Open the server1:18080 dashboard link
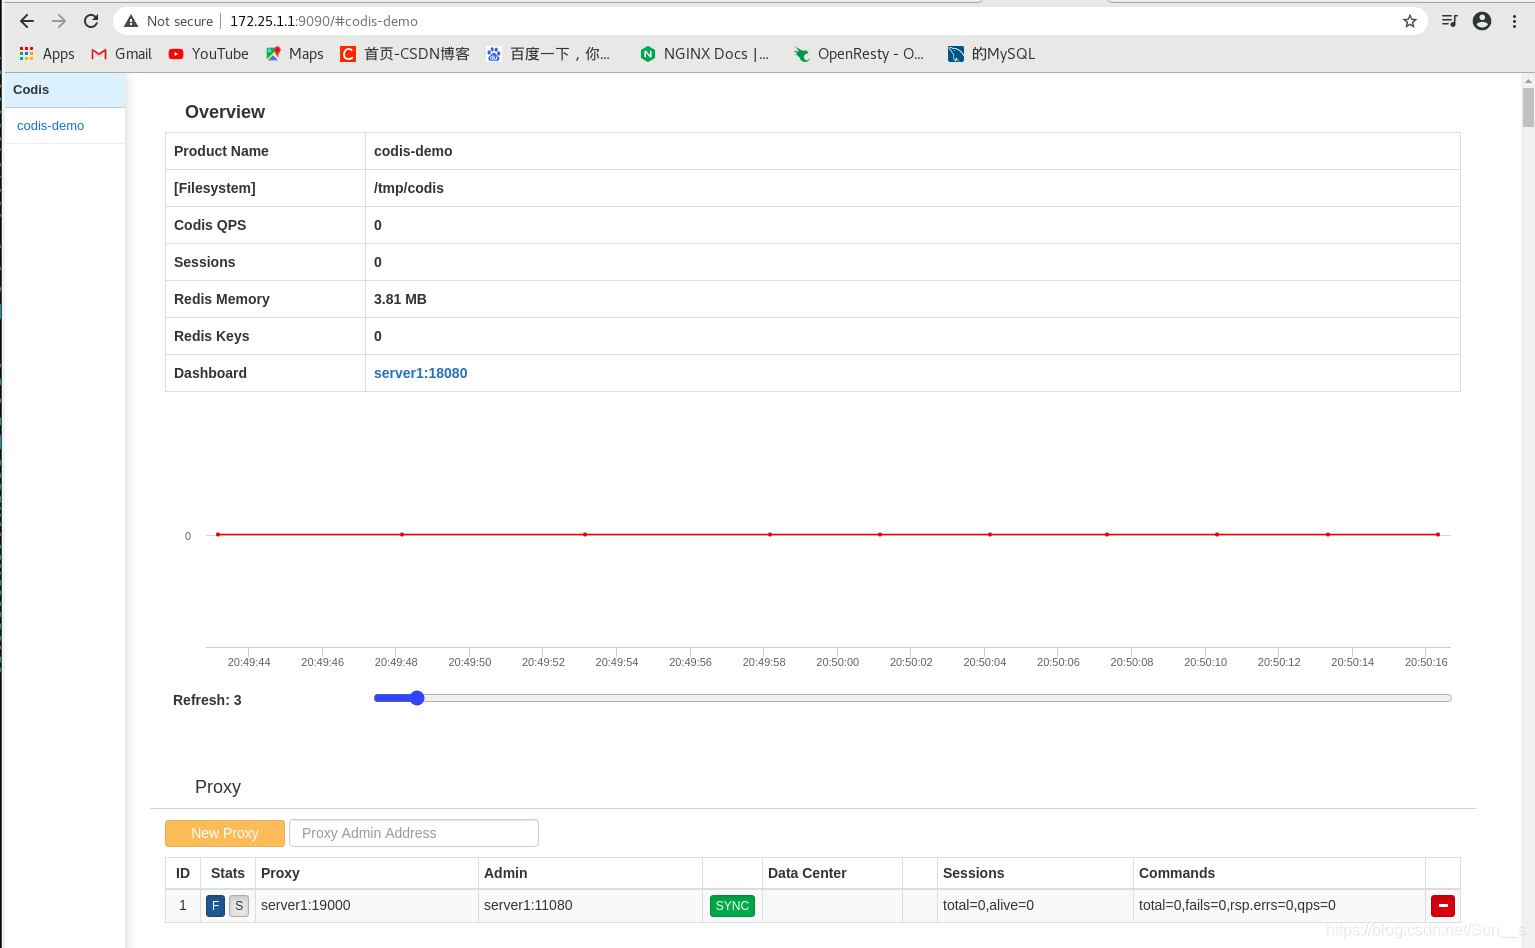This screenshot has height=948, width=1535. tap(420, 373)
